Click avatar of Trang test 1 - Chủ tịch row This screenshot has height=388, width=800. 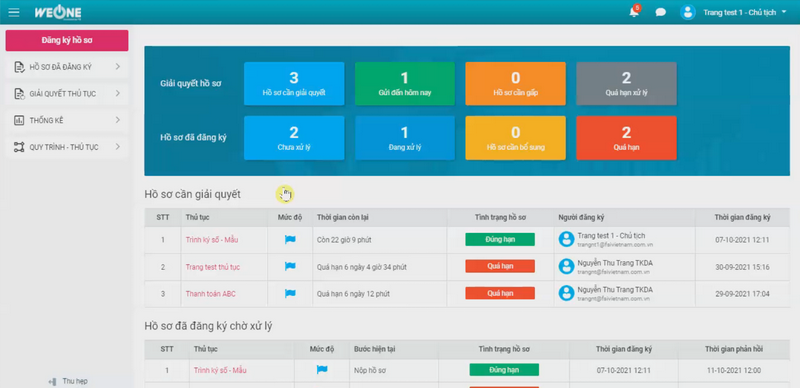point(566,239)
